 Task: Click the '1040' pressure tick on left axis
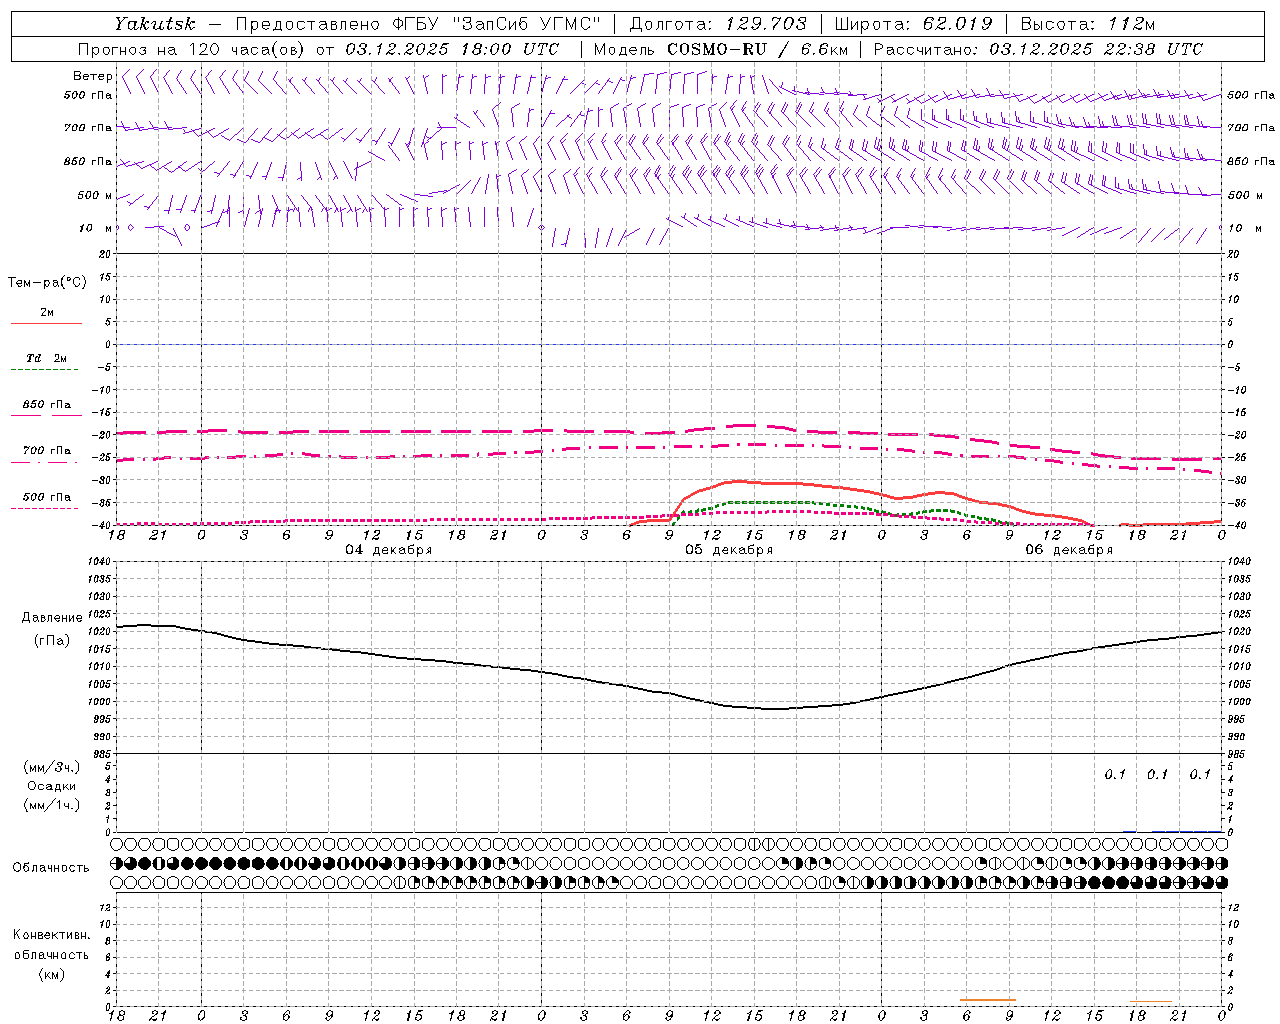[100, 562]
